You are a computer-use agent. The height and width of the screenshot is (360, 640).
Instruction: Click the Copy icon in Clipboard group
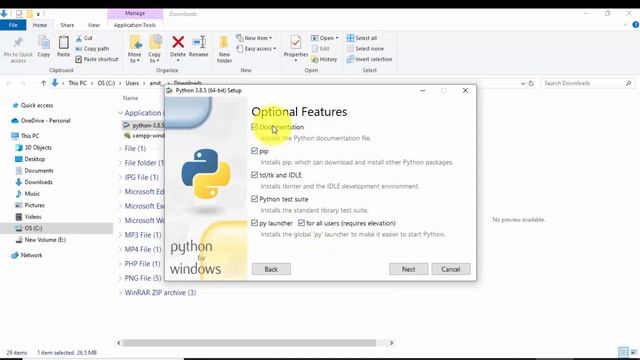[44, 42]
